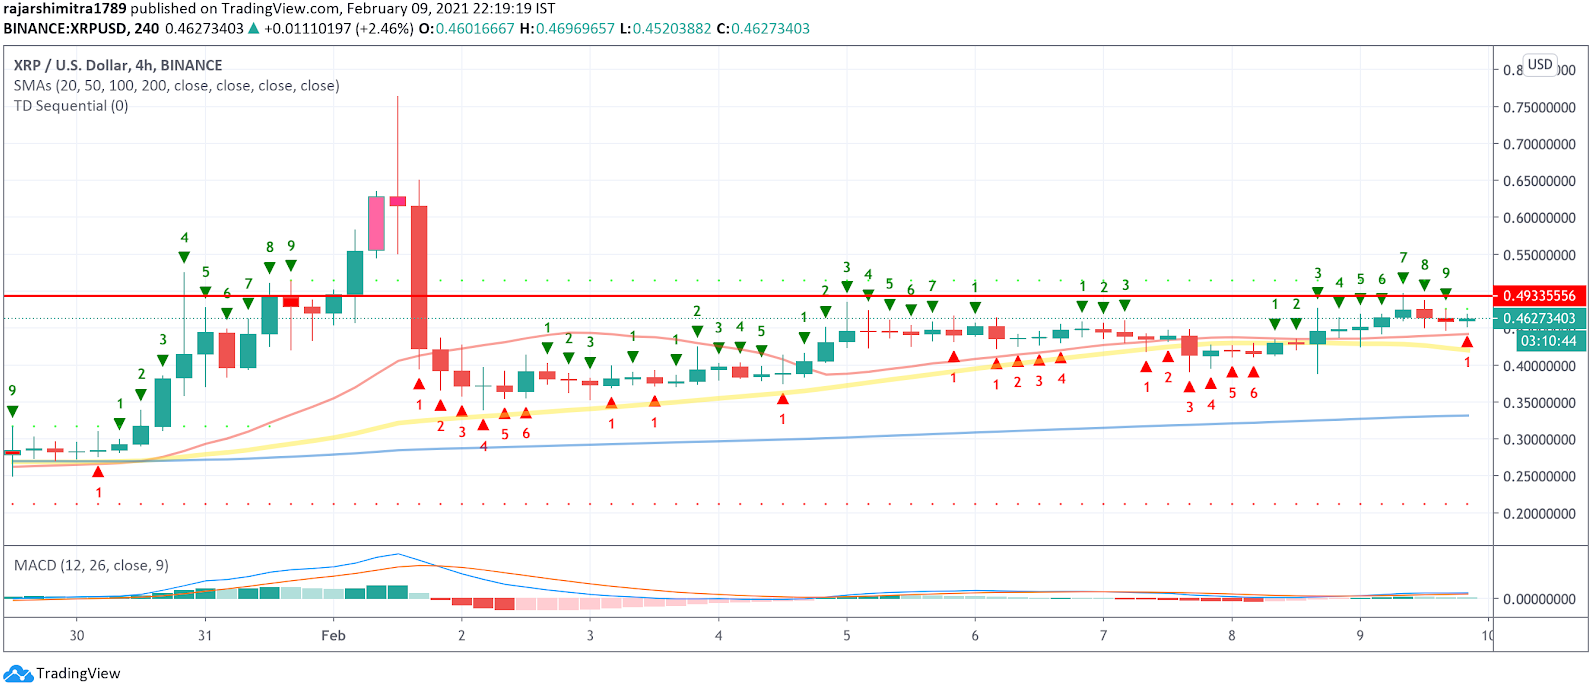Click the green 0.46273403 current price label
The image size is (1593, 684).
tap(1539, 319)
